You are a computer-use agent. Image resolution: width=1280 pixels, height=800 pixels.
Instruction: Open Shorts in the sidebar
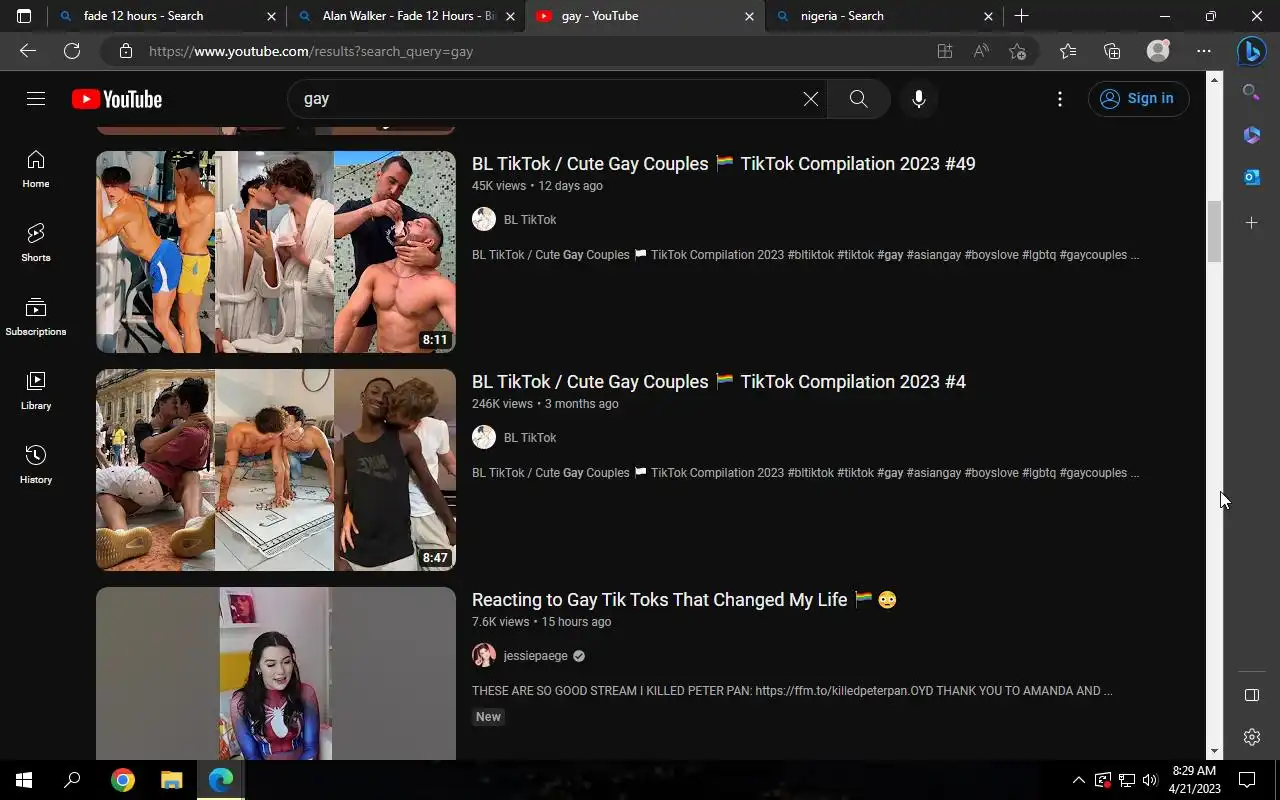coord(36,243)
